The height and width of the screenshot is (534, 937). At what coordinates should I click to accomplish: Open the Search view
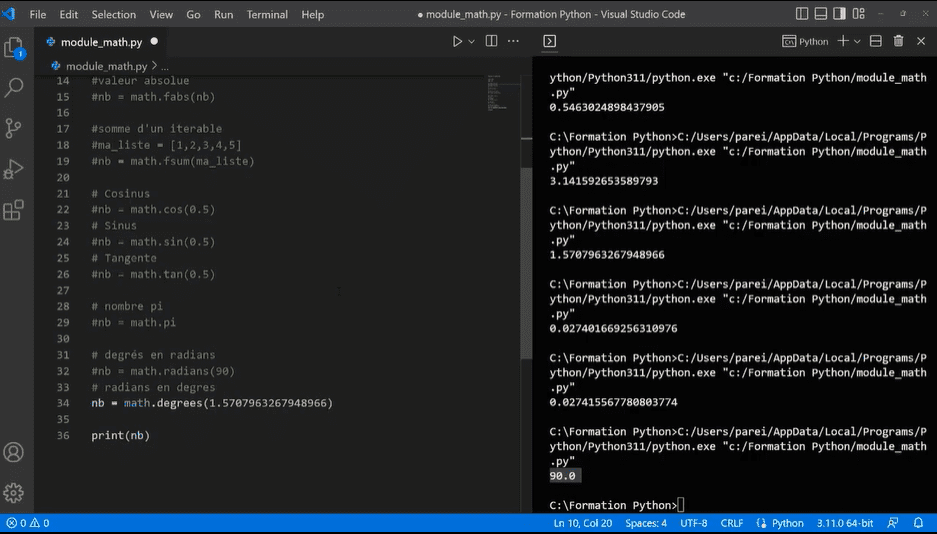[x=14, y=88]
